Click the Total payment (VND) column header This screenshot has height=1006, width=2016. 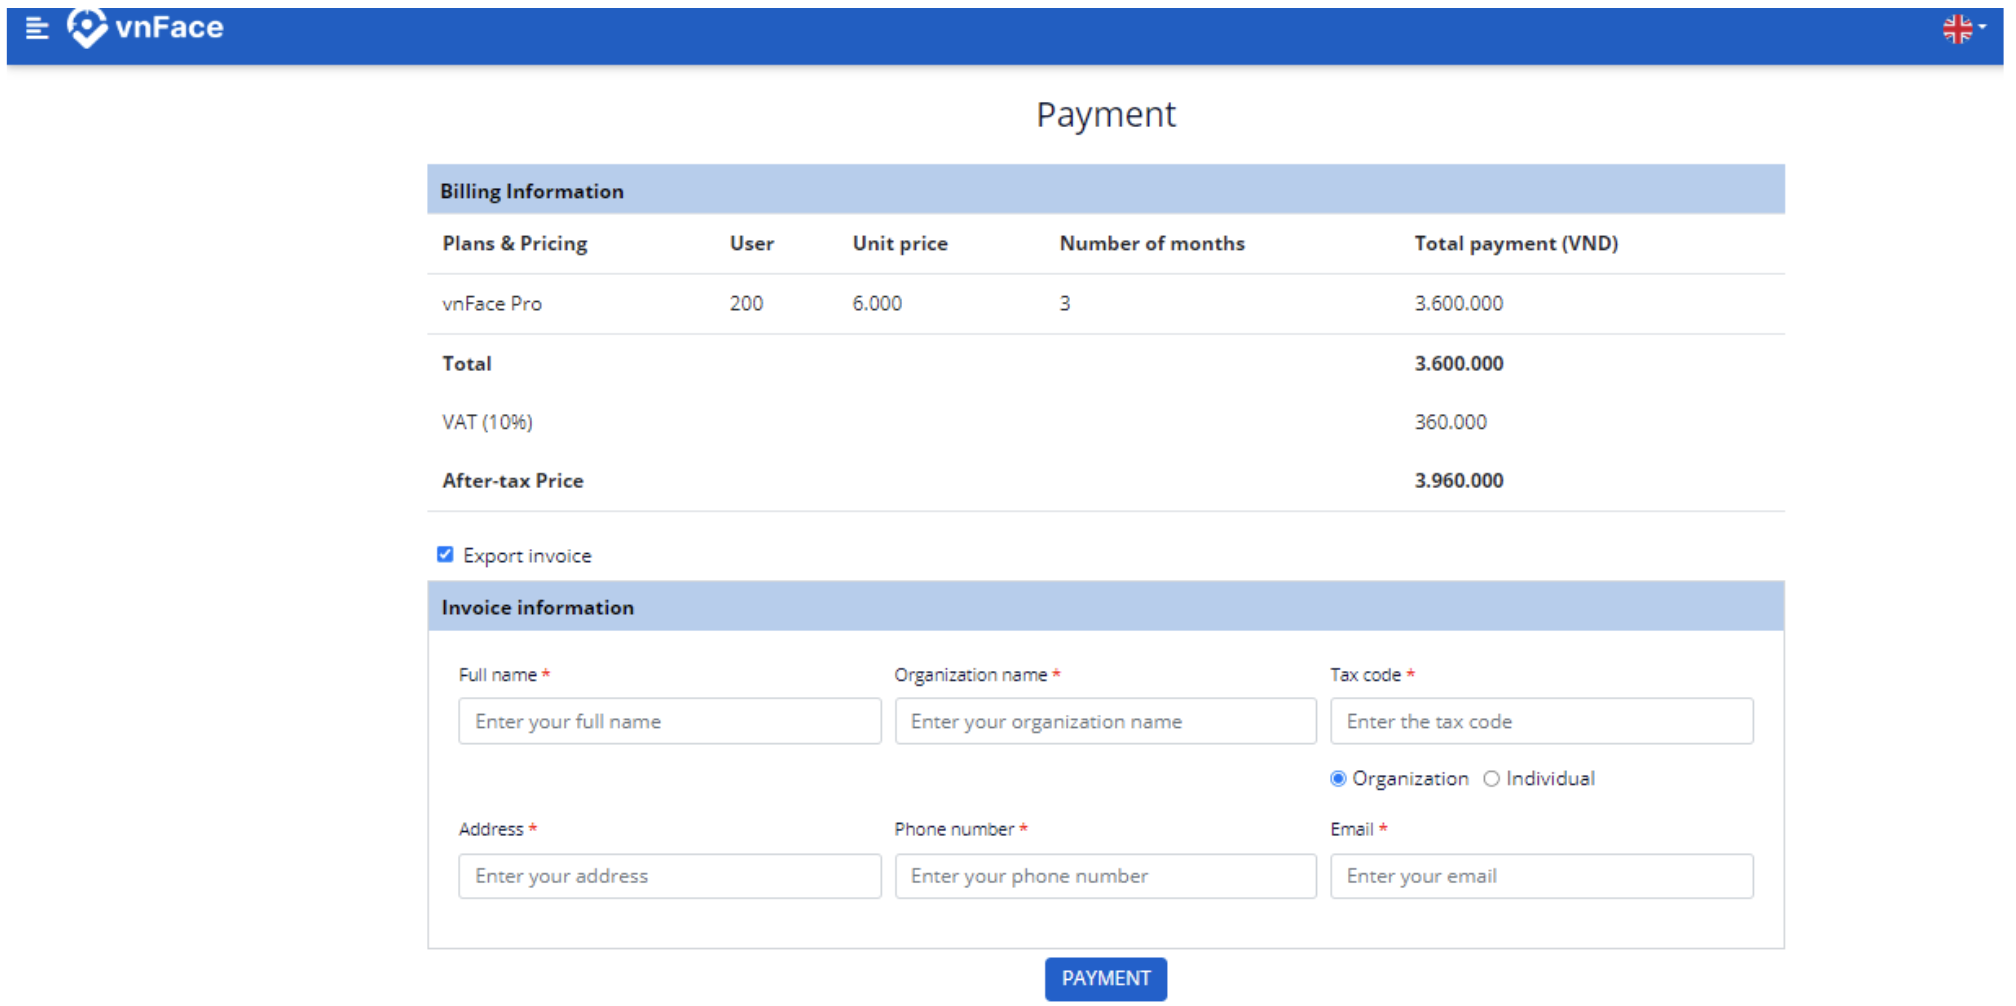(x=1516, y=244)
